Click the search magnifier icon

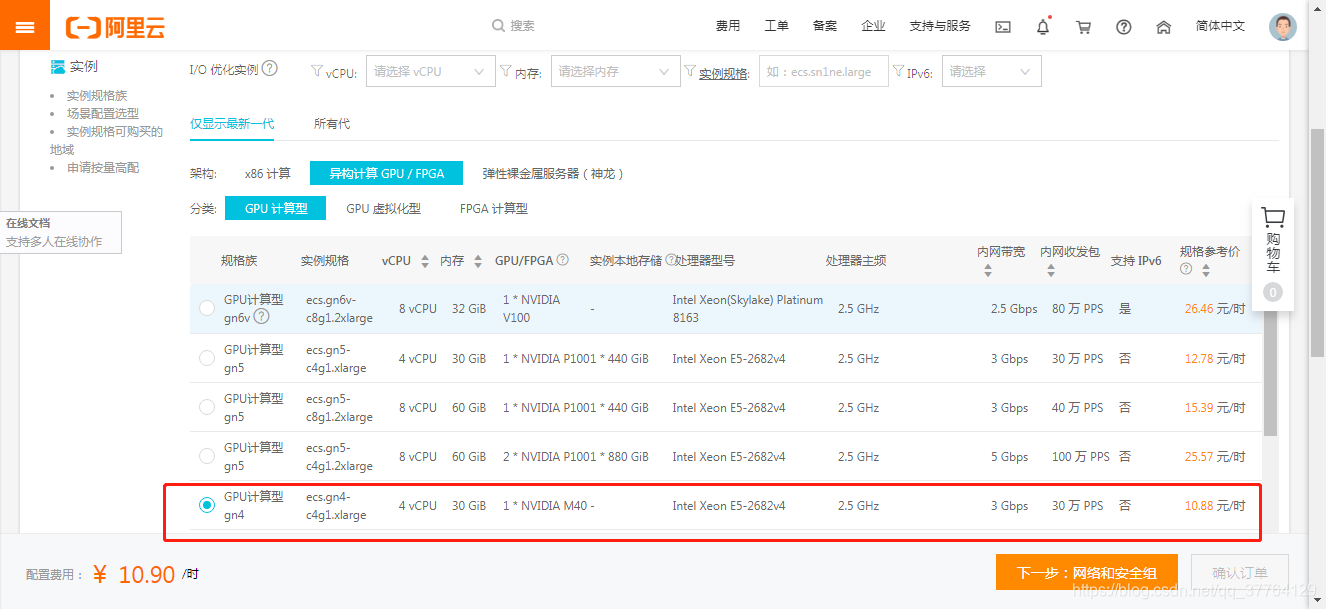[x=498, y=26]
